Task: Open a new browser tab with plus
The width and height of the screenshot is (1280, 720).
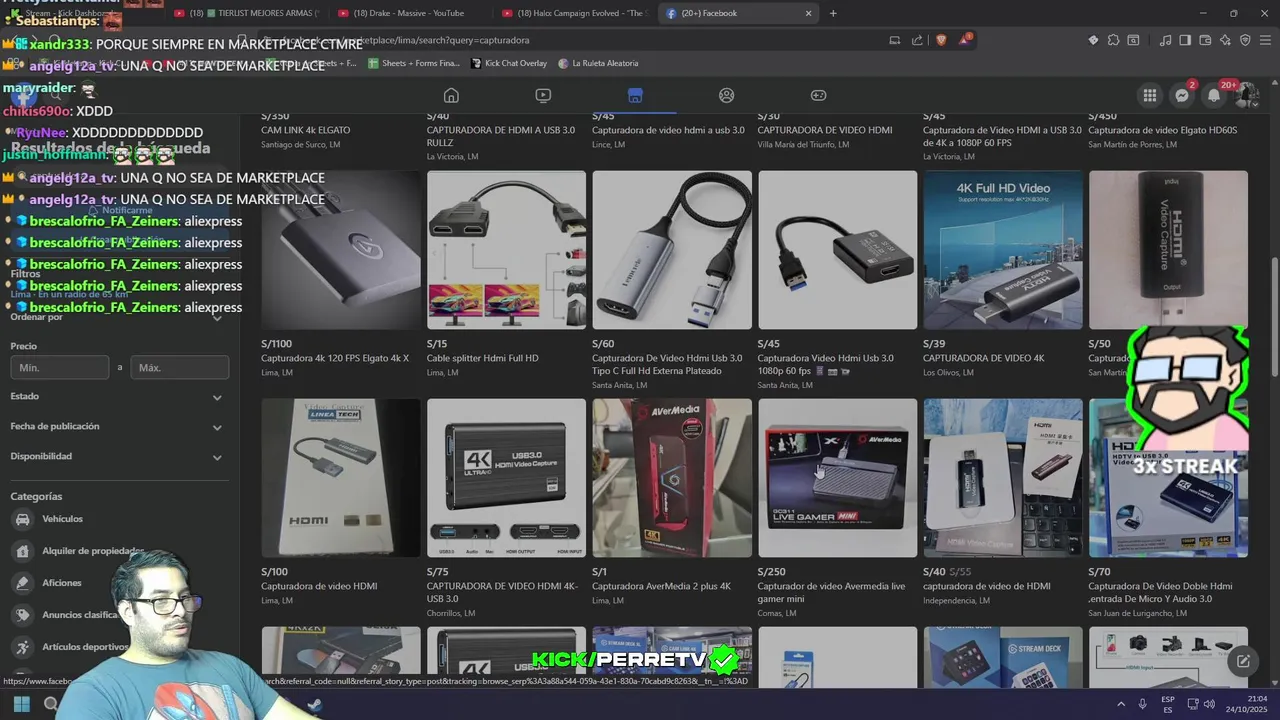Action: pyautogui.click(x=833, y=13)
